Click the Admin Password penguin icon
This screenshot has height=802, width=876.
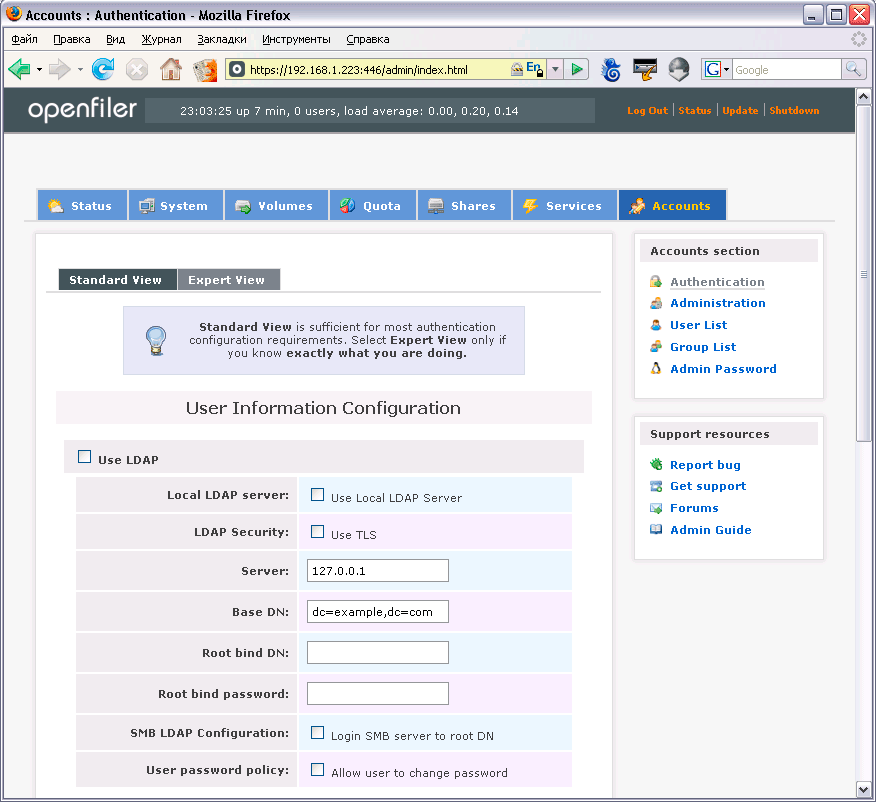tap(656, 369)
